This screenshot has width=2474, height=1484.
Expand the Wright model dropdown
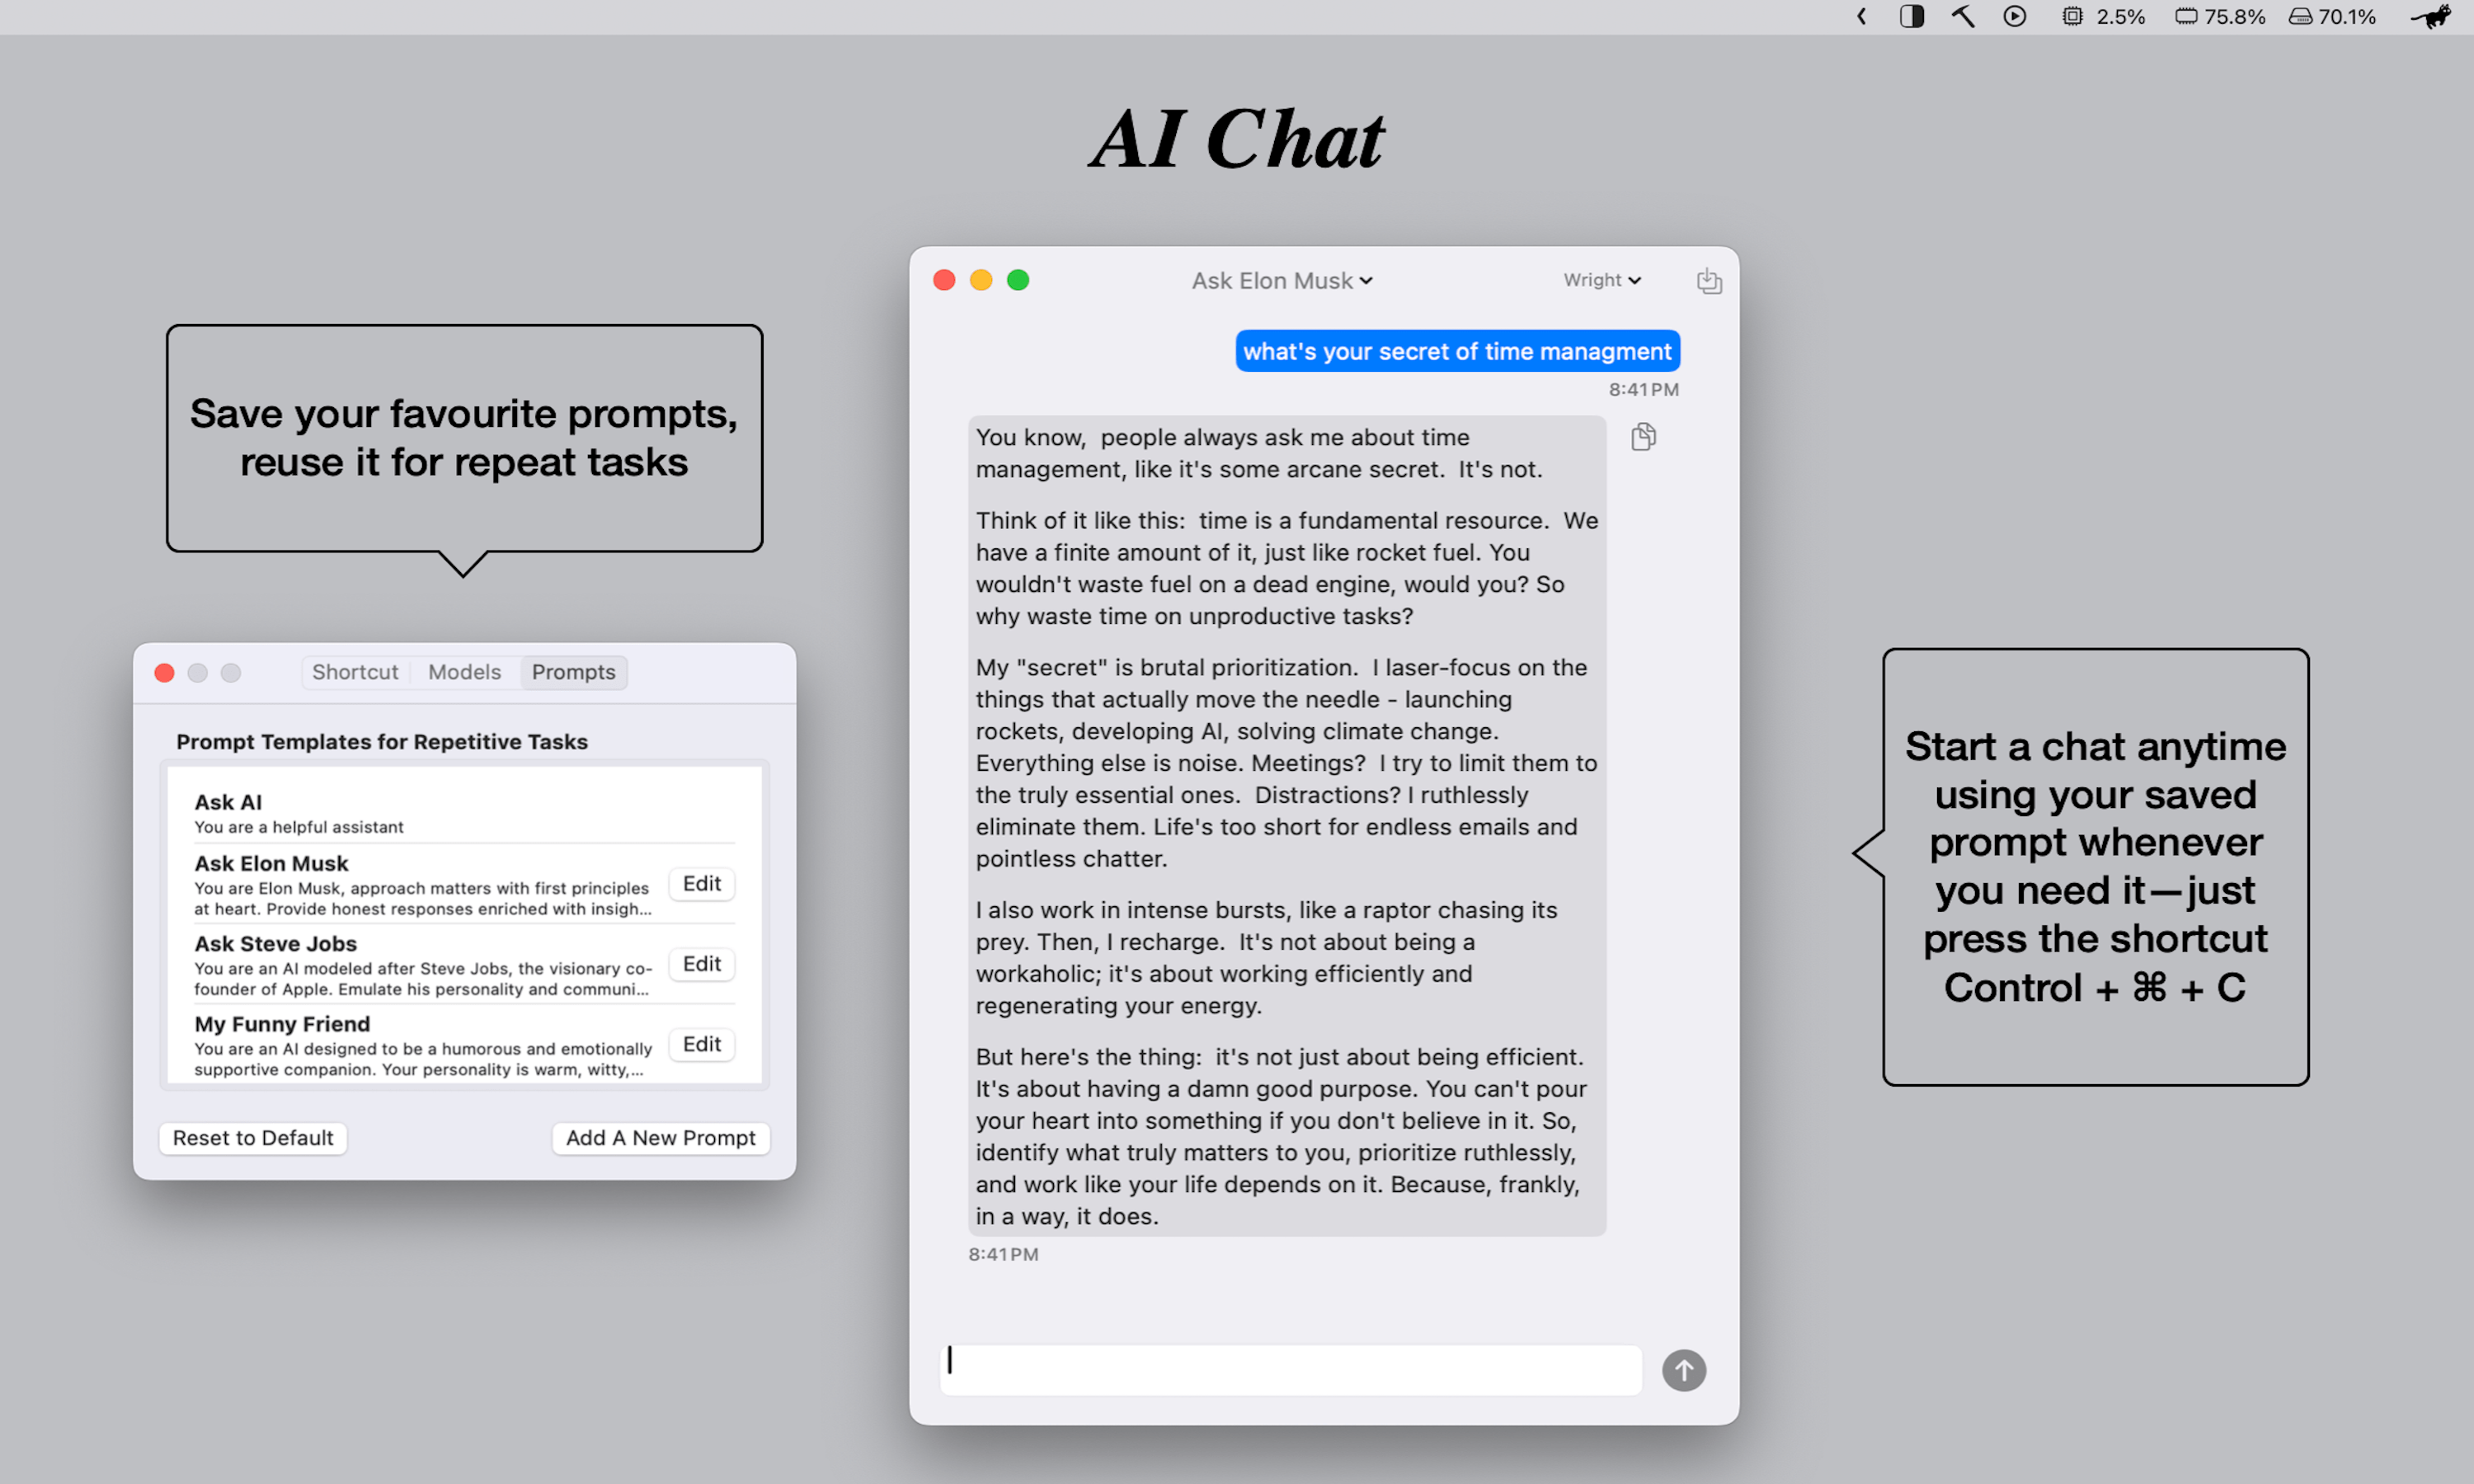point(1601,281)
